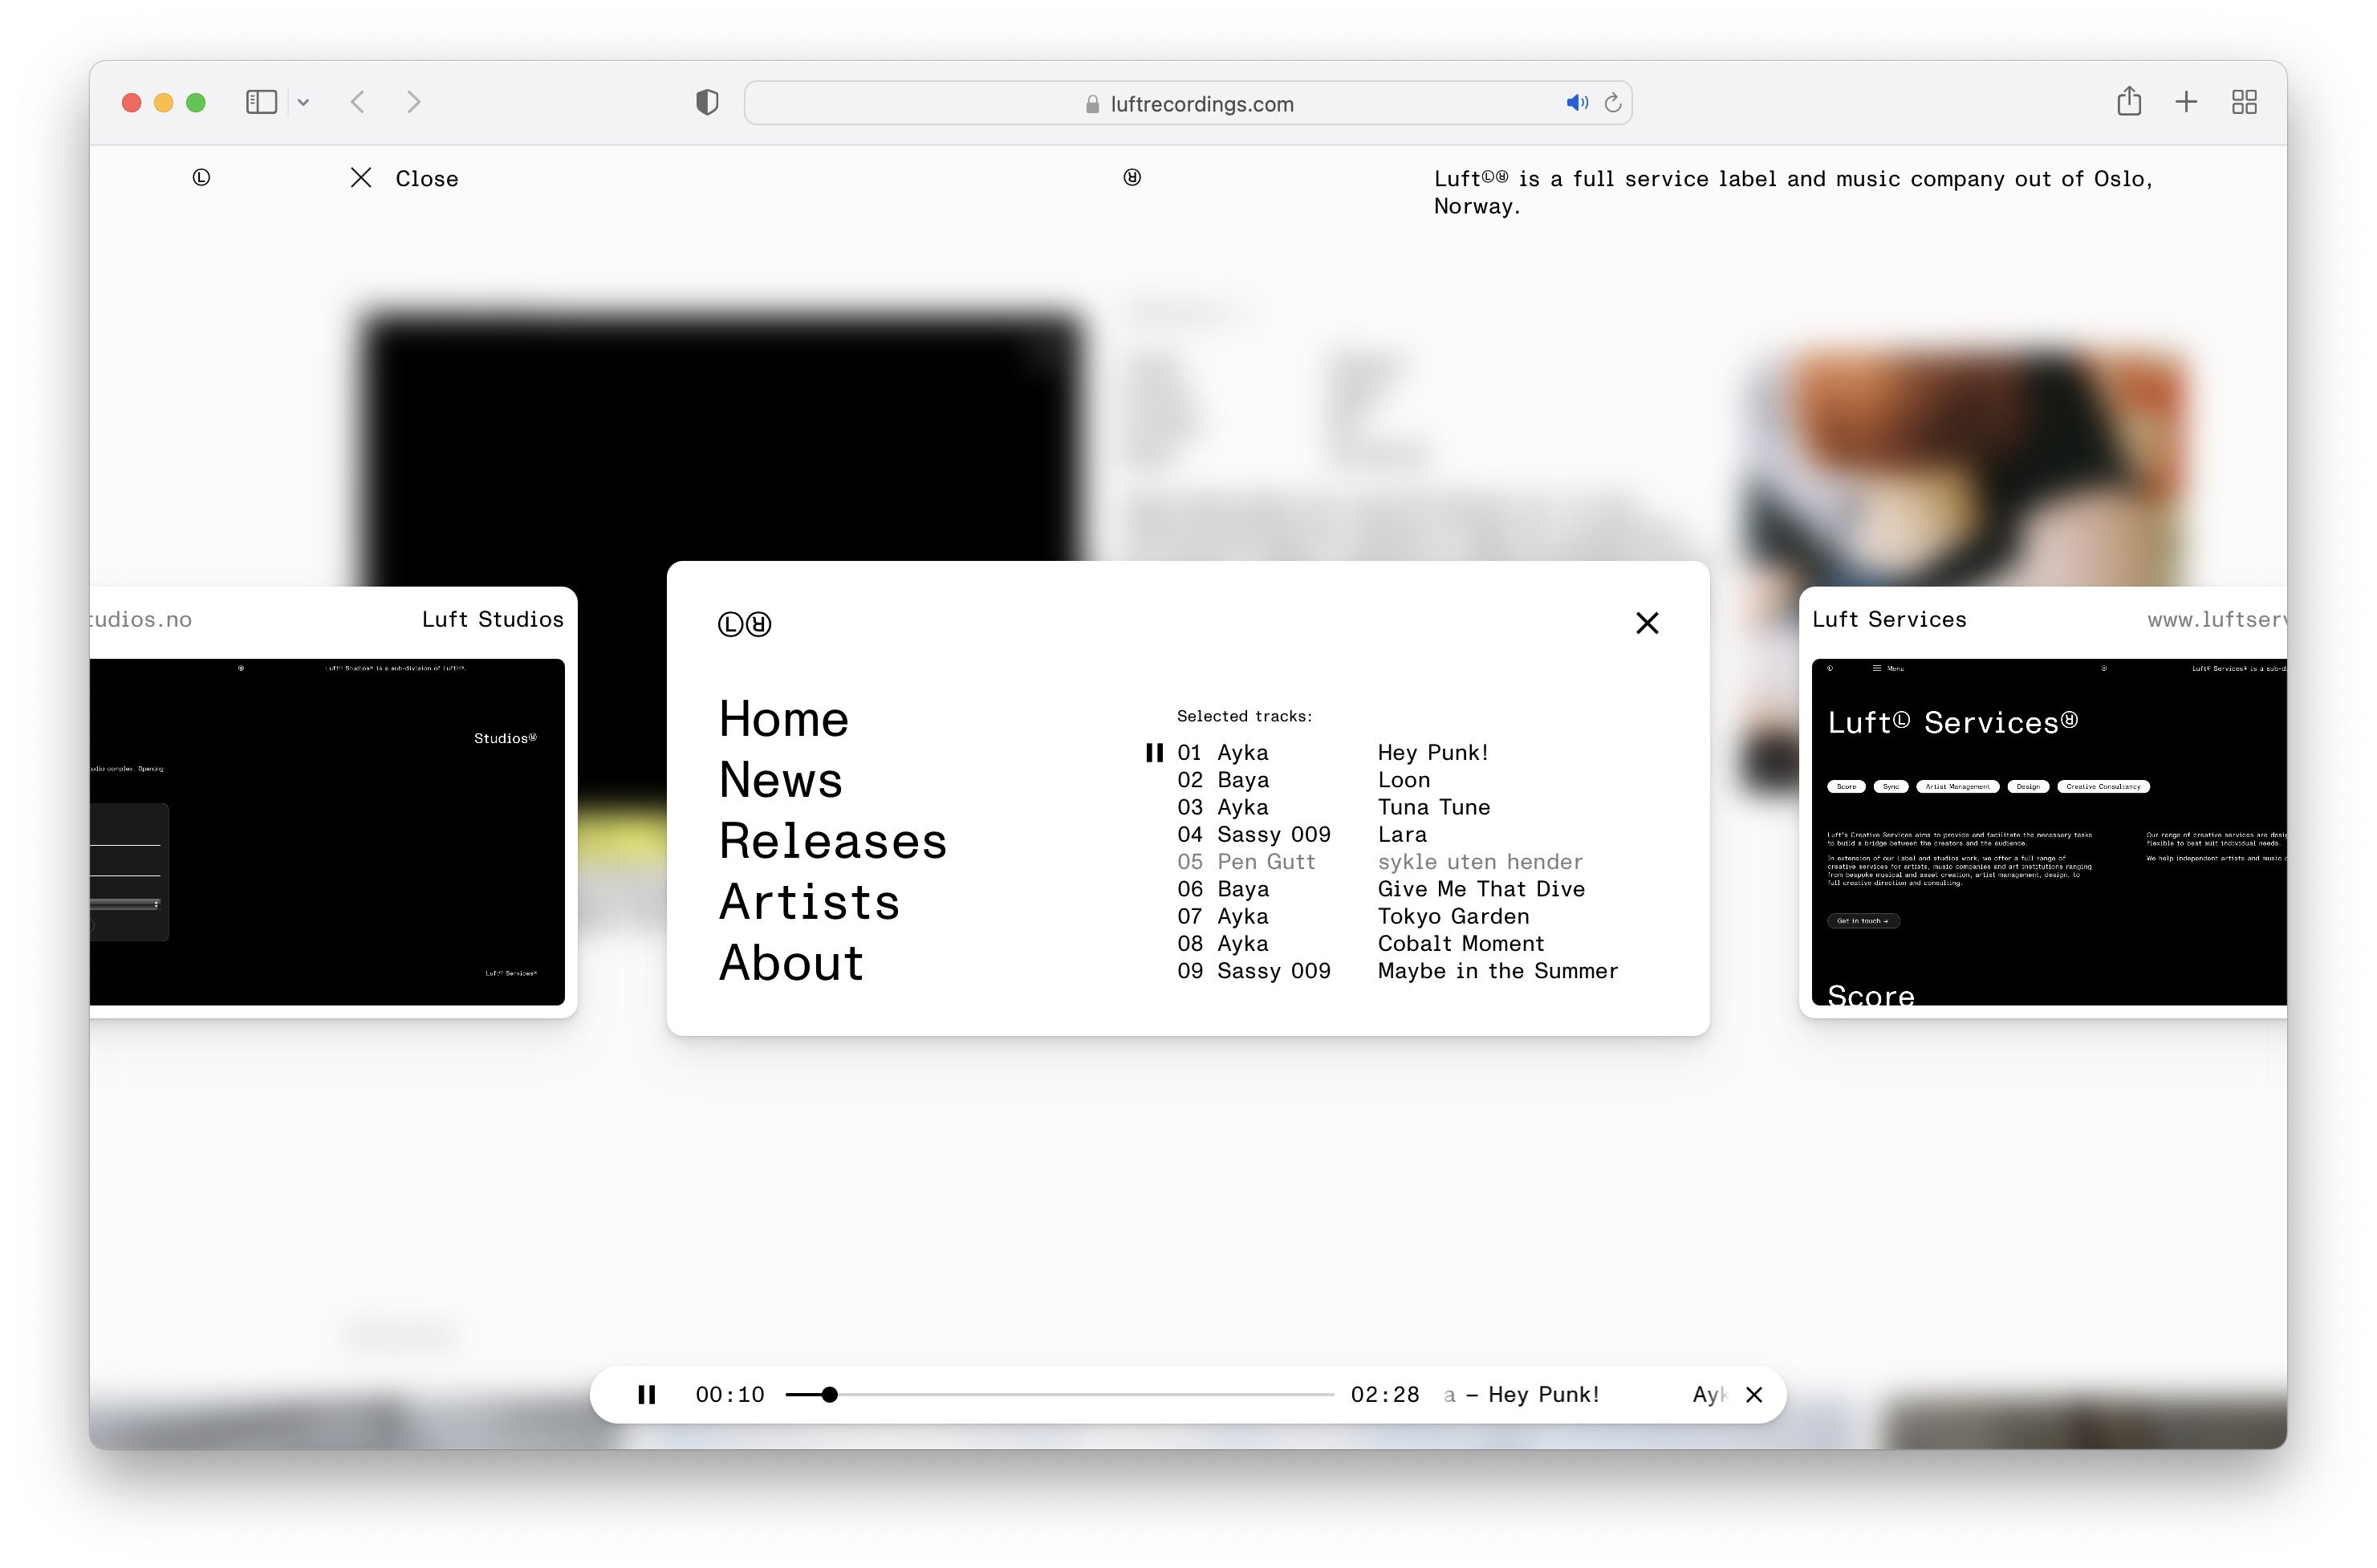2377x1568 pixels.
Task: Reload the luftrecordings.com page
Action: 1612,103
